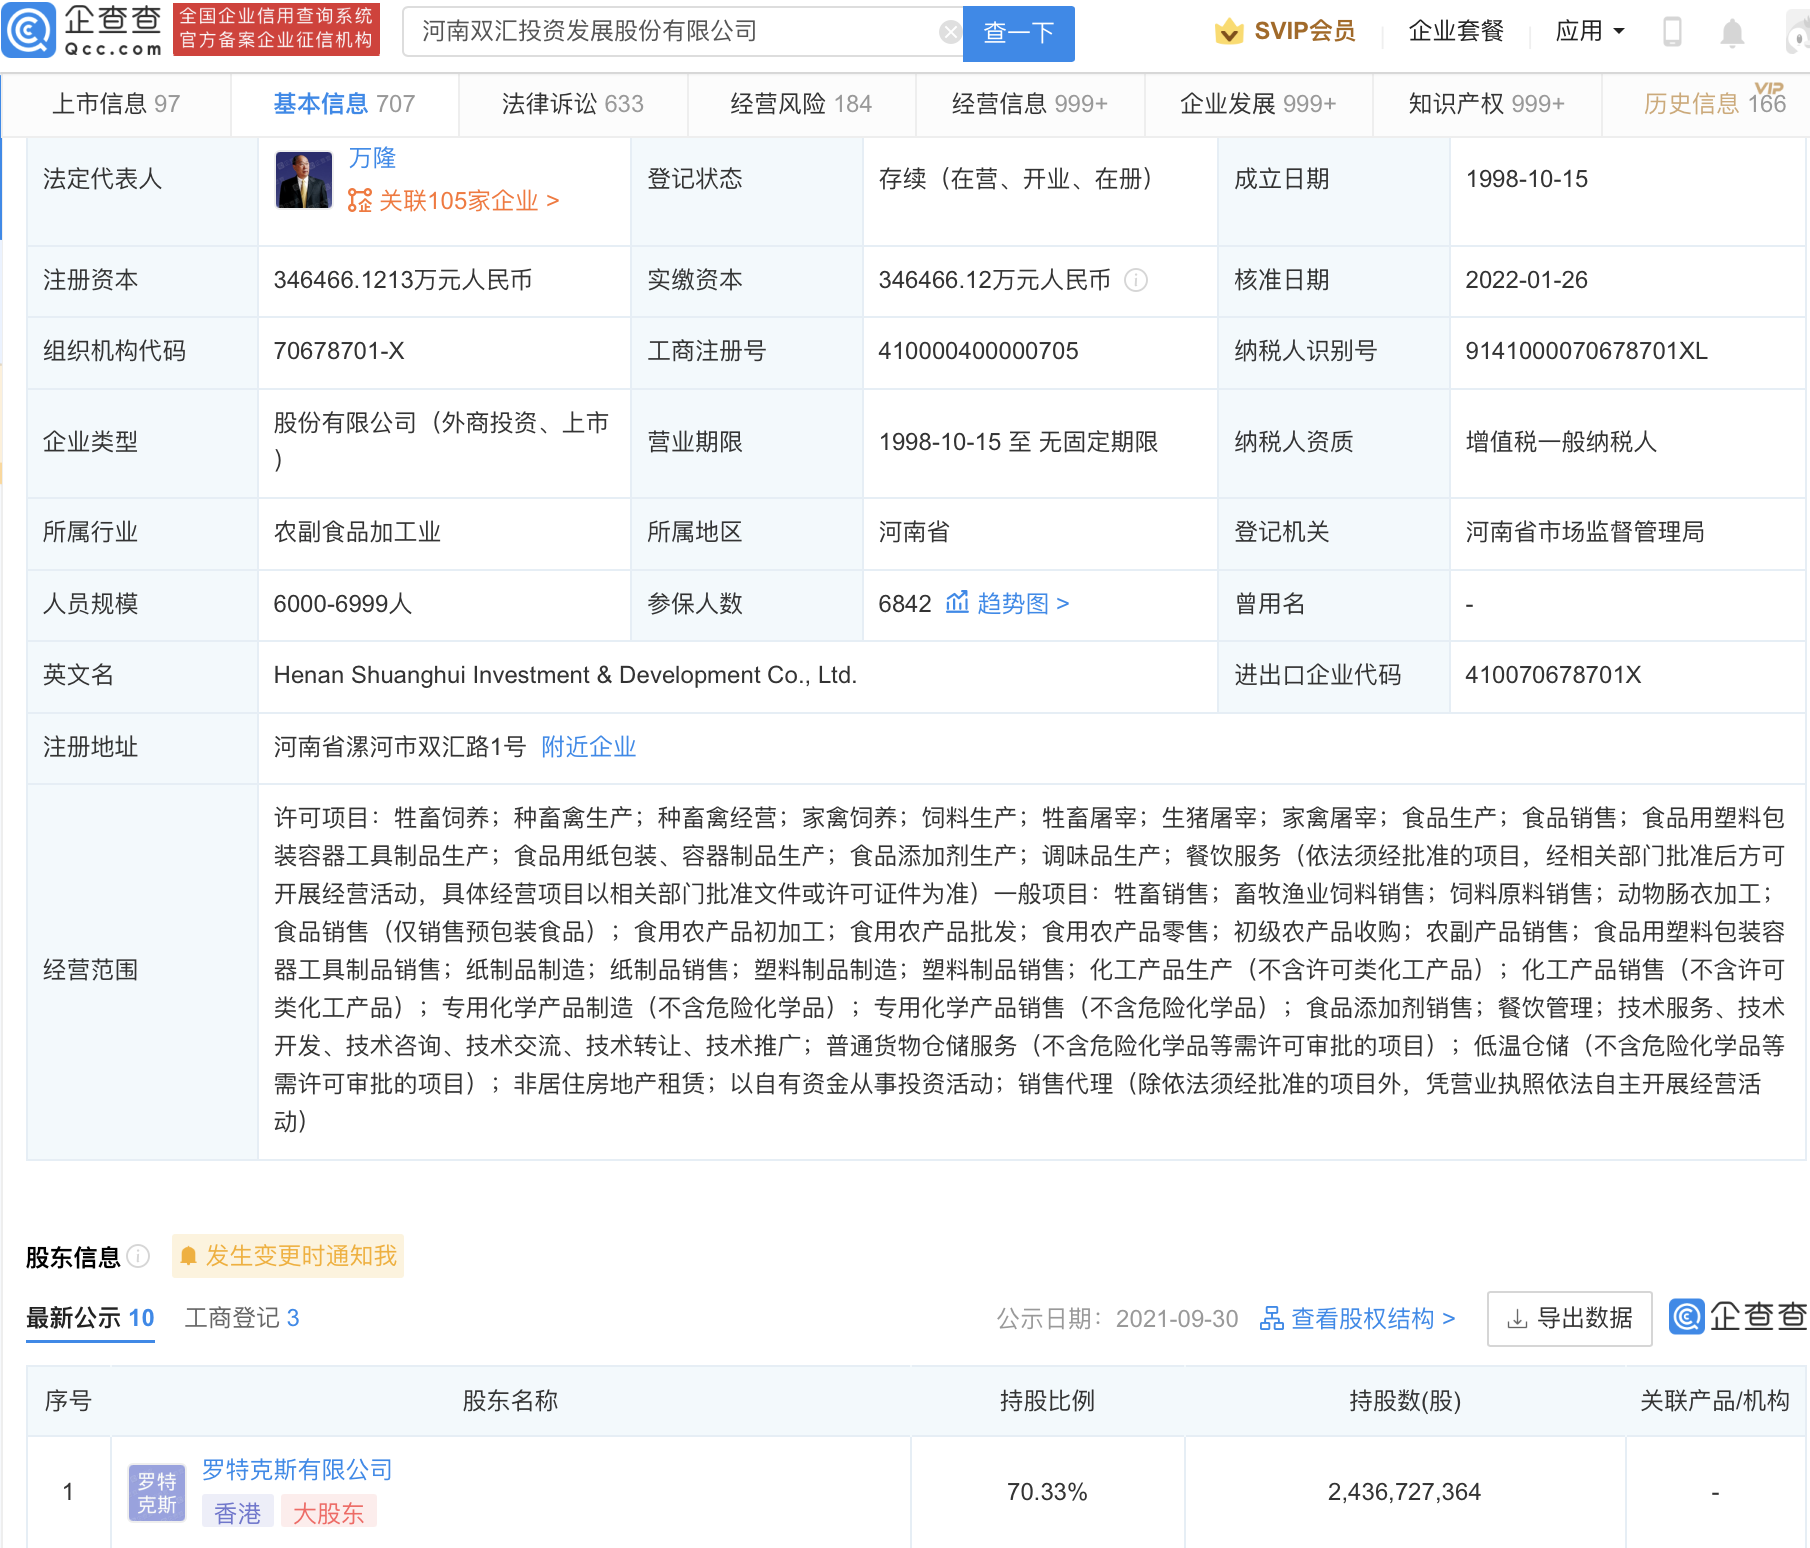Open the mobile phone app icon
Screen dimensions: 1810x1548
coord(1671,33)
